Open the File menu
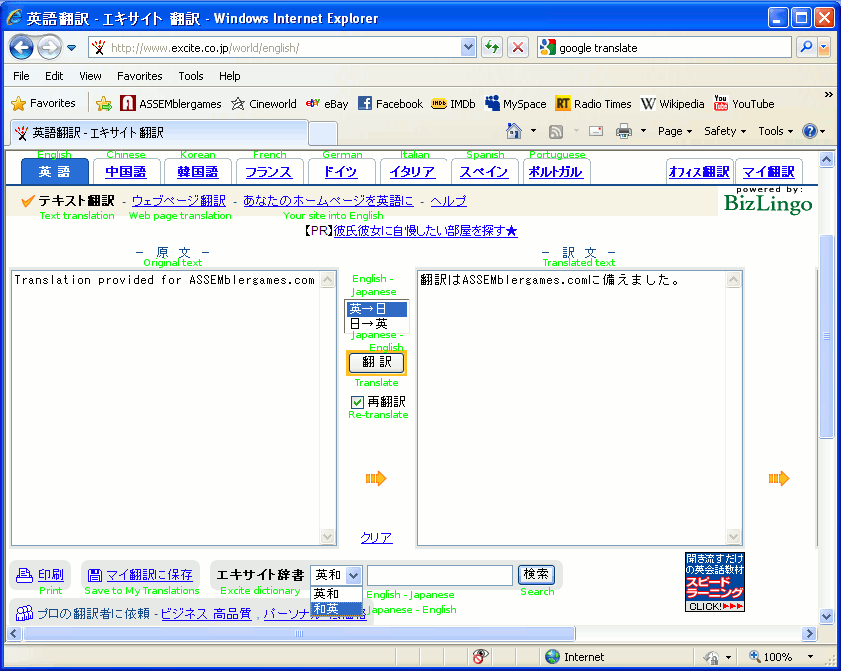Image resolution: width=841 pixels, height=671 pixels. pos(21,76)
